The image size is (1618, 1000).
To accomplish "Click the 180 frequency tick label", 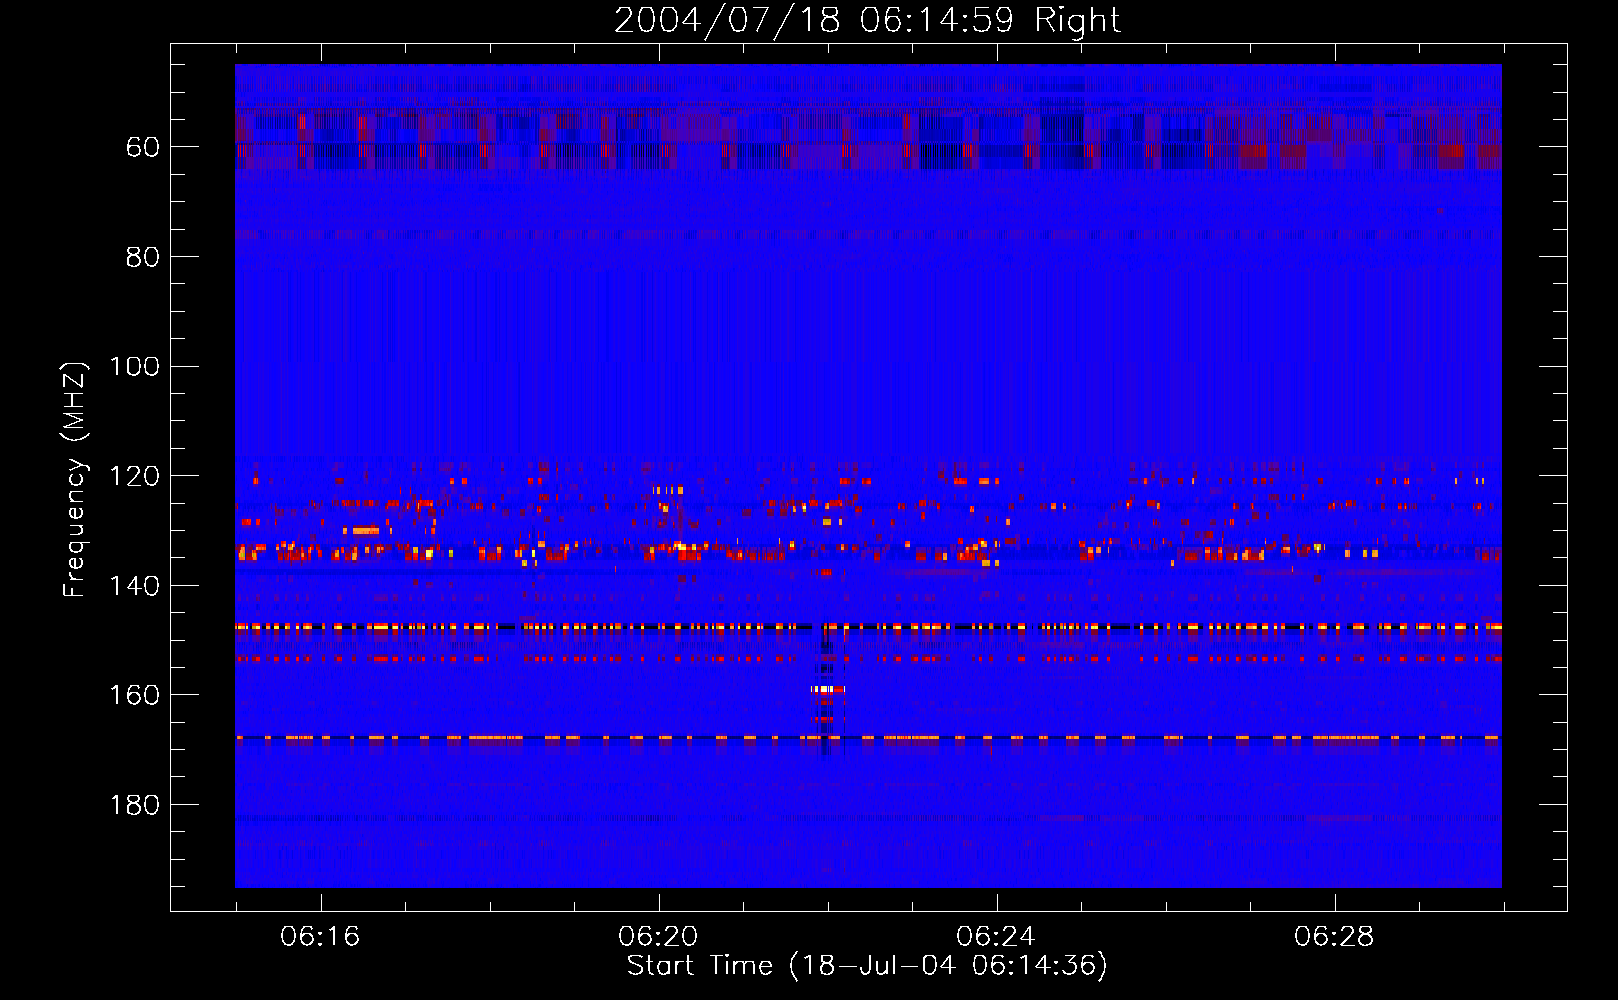I will (135, 805).
